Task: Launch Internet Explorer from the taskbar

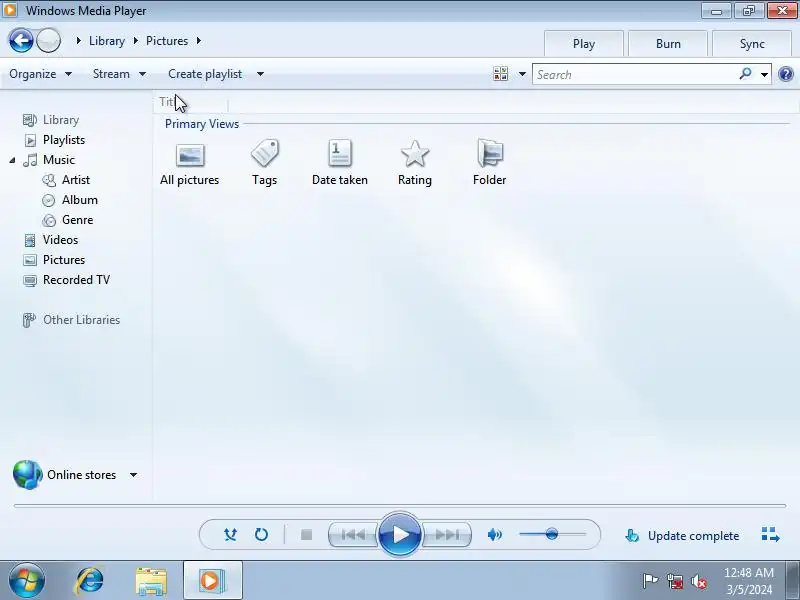Action: 90,580
